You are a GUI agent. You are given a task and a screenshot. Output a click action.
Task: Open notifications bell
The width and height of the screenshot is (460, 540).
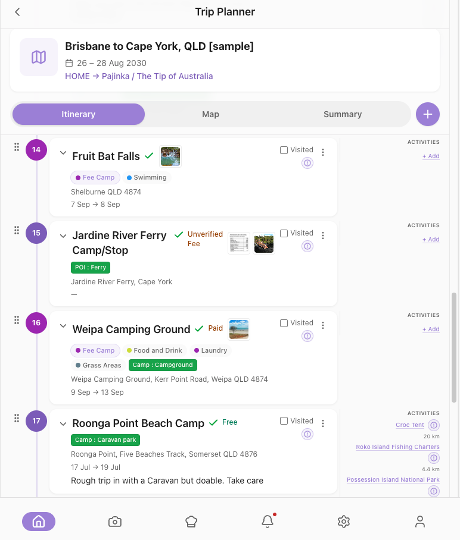tap(268, 521)
